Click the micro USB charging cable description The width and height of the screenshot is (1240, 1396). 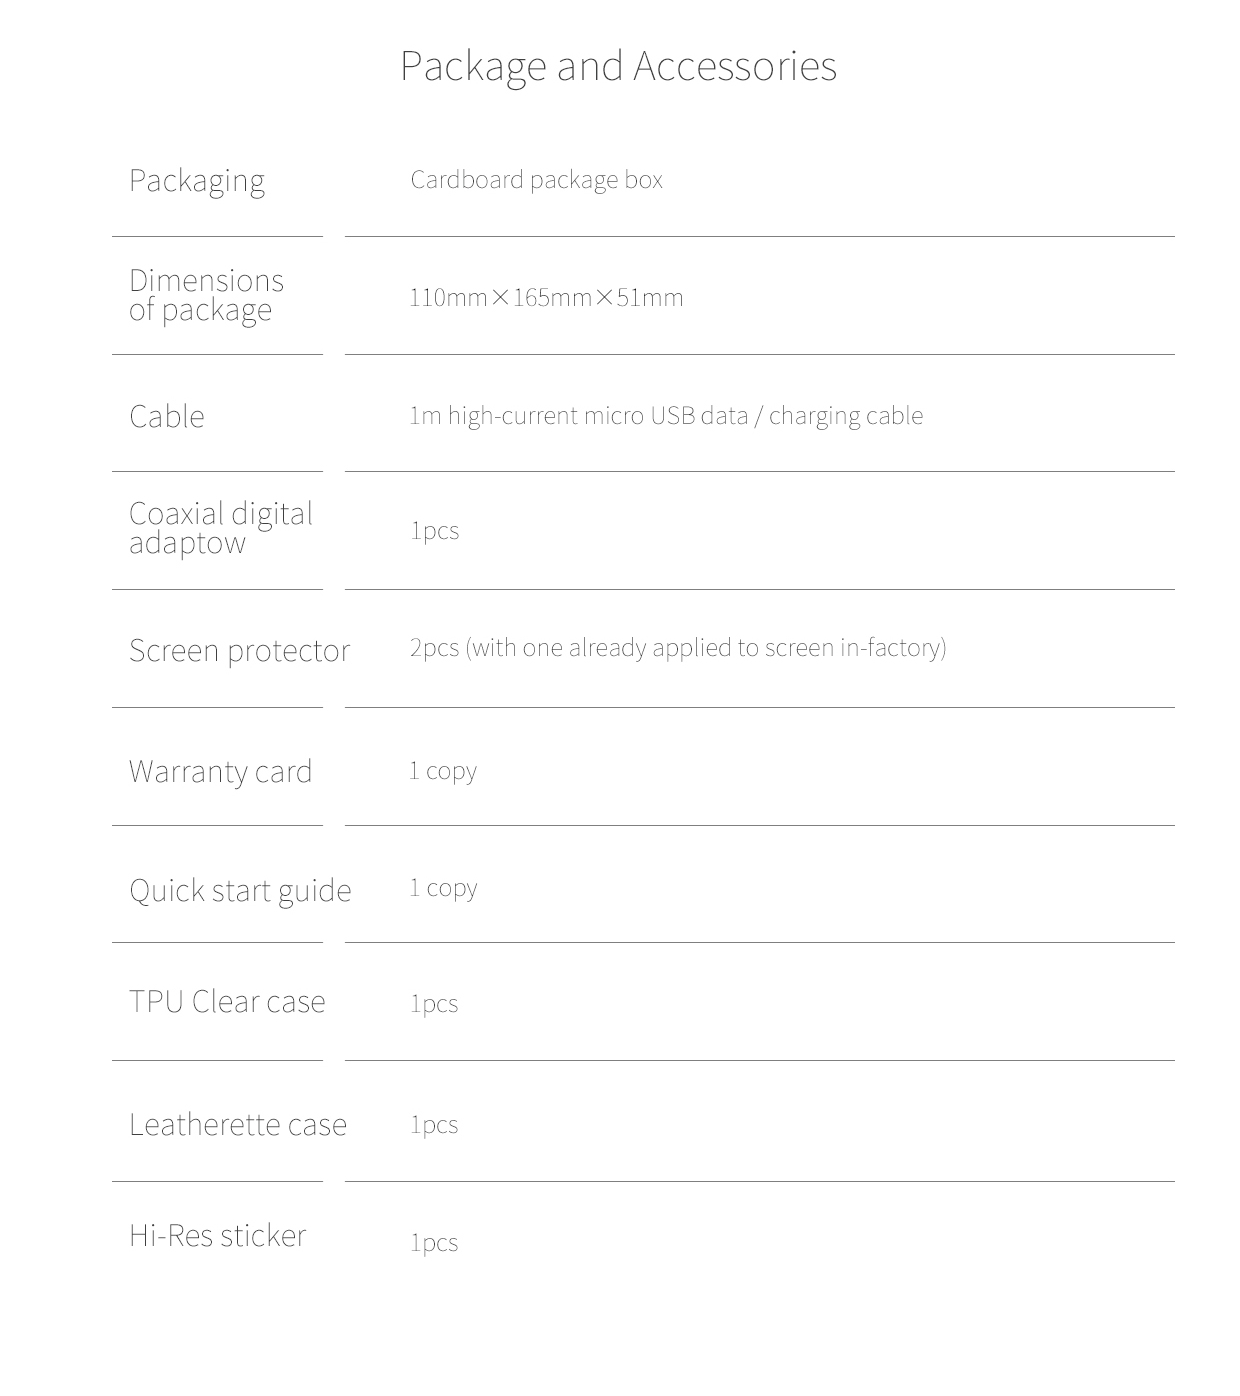666,416
